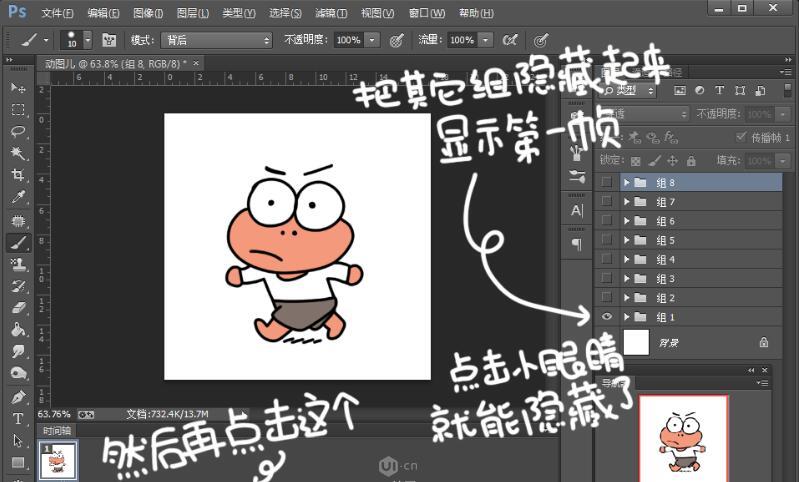Screen dimensions: 799x482
Task: Select the Pen tool
Action: pyautogui.click(x=18, y=396)
